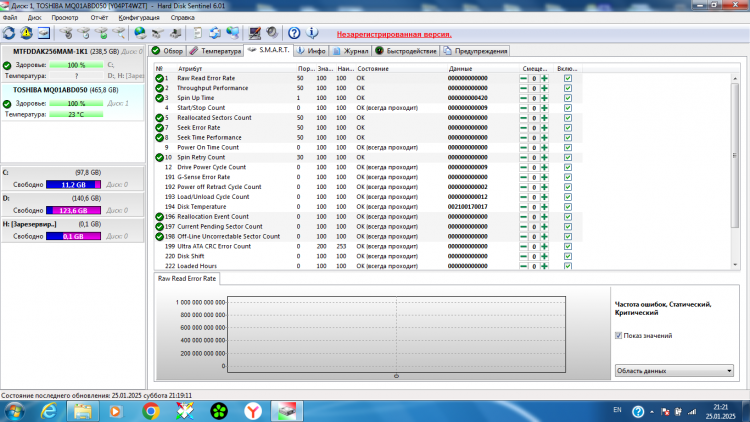Open the 'Область данных' dropdown
This screenshot has height=422, width=750.
coord(674,371)
